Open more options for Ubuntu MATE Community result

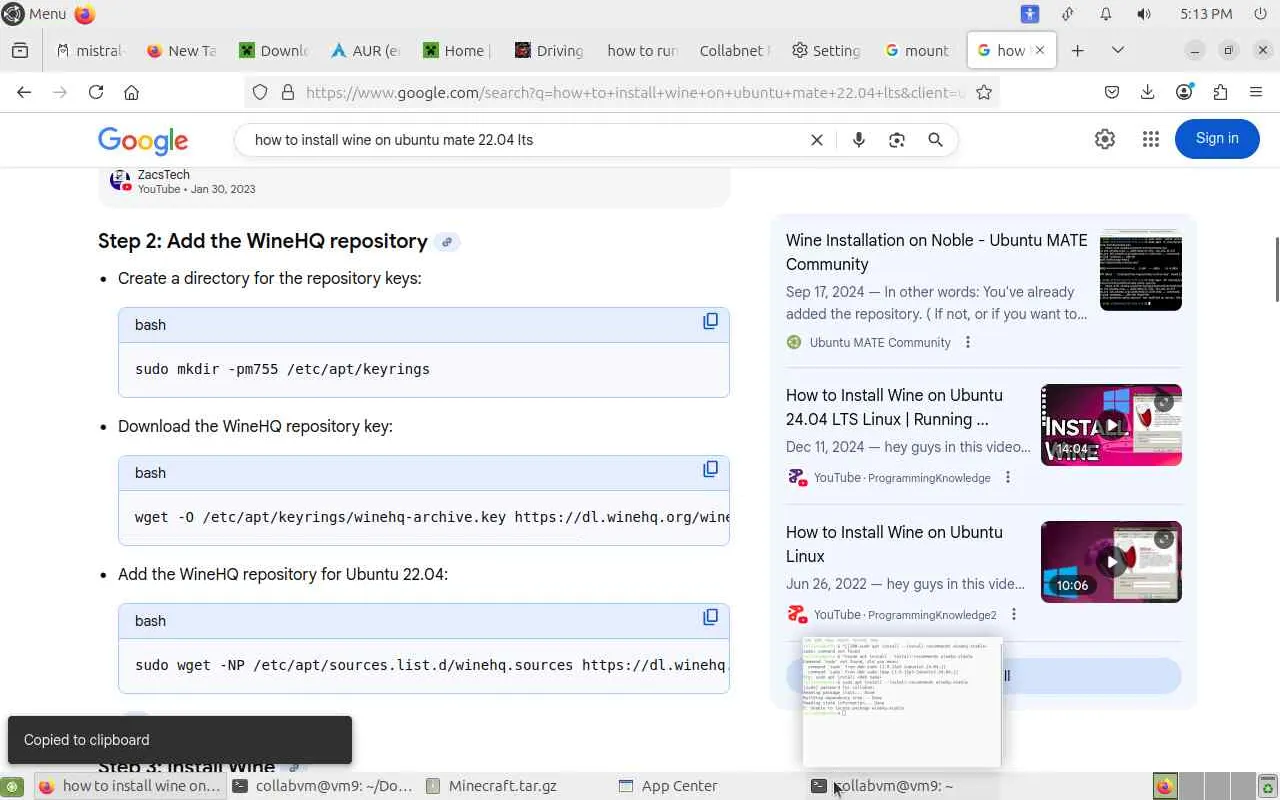(967, 342)
